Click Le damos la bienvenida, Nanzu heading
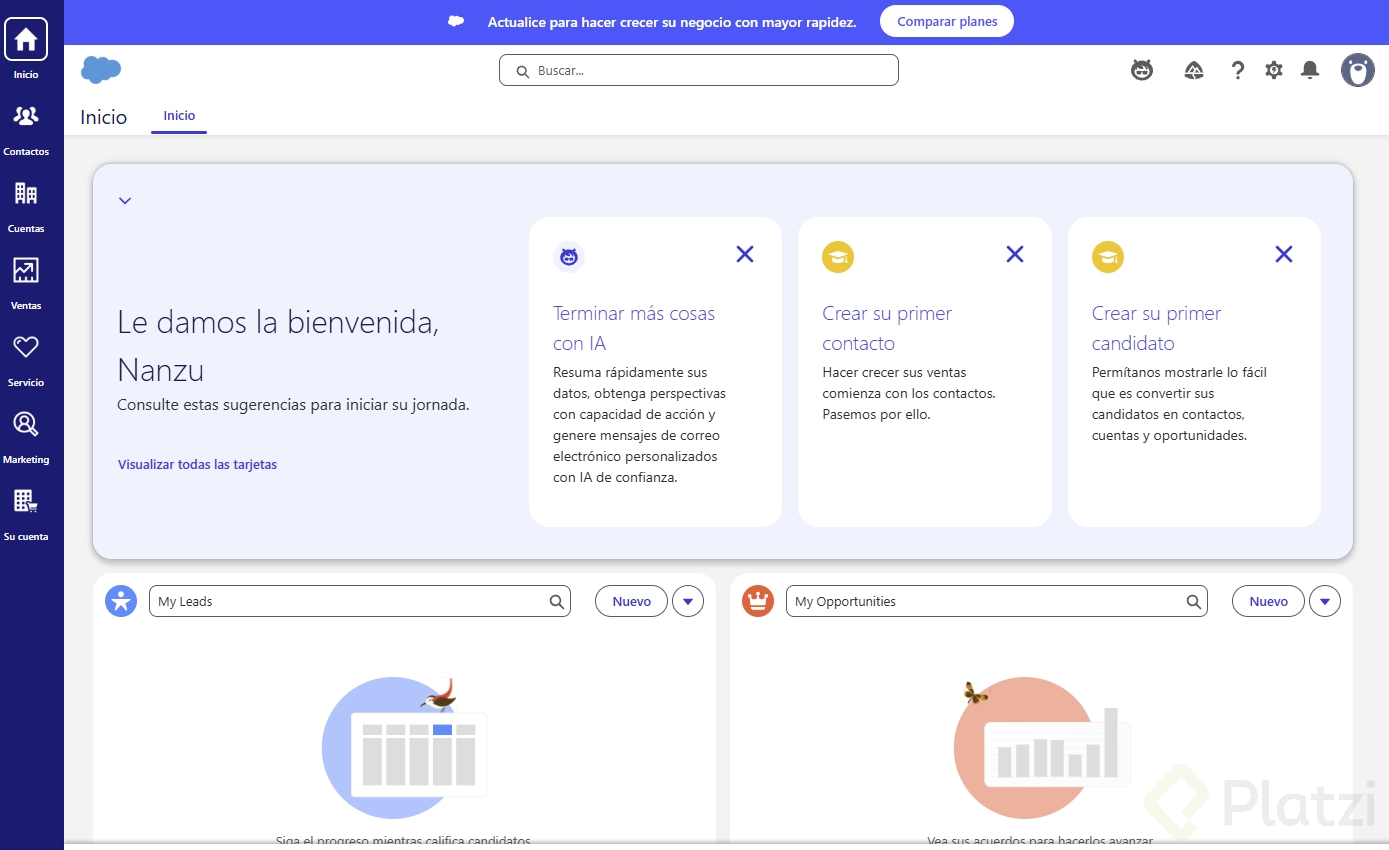Screen dimensions: 1389x850 coord(278,346)
